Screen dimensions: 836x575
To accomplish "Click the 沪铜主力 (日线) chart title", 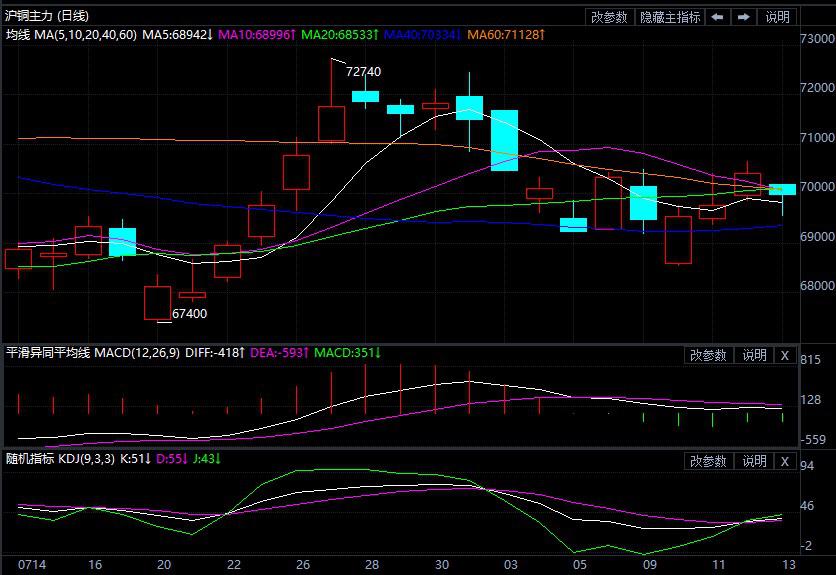I will [47, 16].
